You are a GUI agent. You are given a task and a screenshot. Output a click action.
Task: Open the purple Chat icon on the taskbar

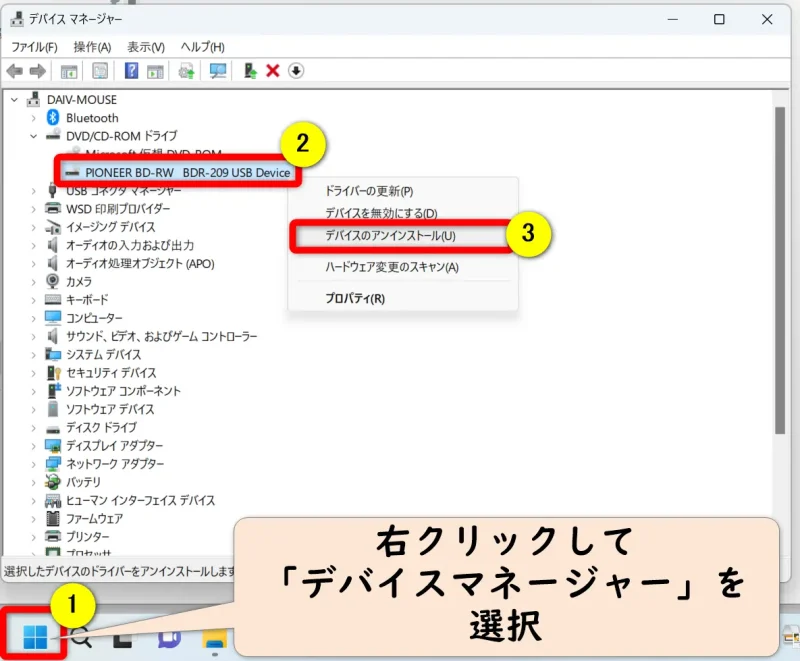pos(169,638)
